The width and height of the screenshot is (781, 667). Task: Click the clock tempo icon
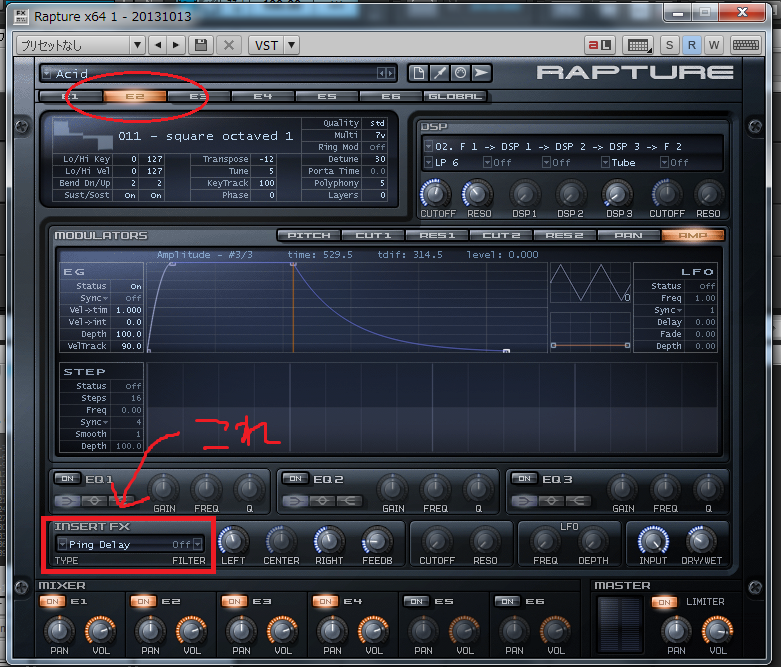click(x=460, y=73)
